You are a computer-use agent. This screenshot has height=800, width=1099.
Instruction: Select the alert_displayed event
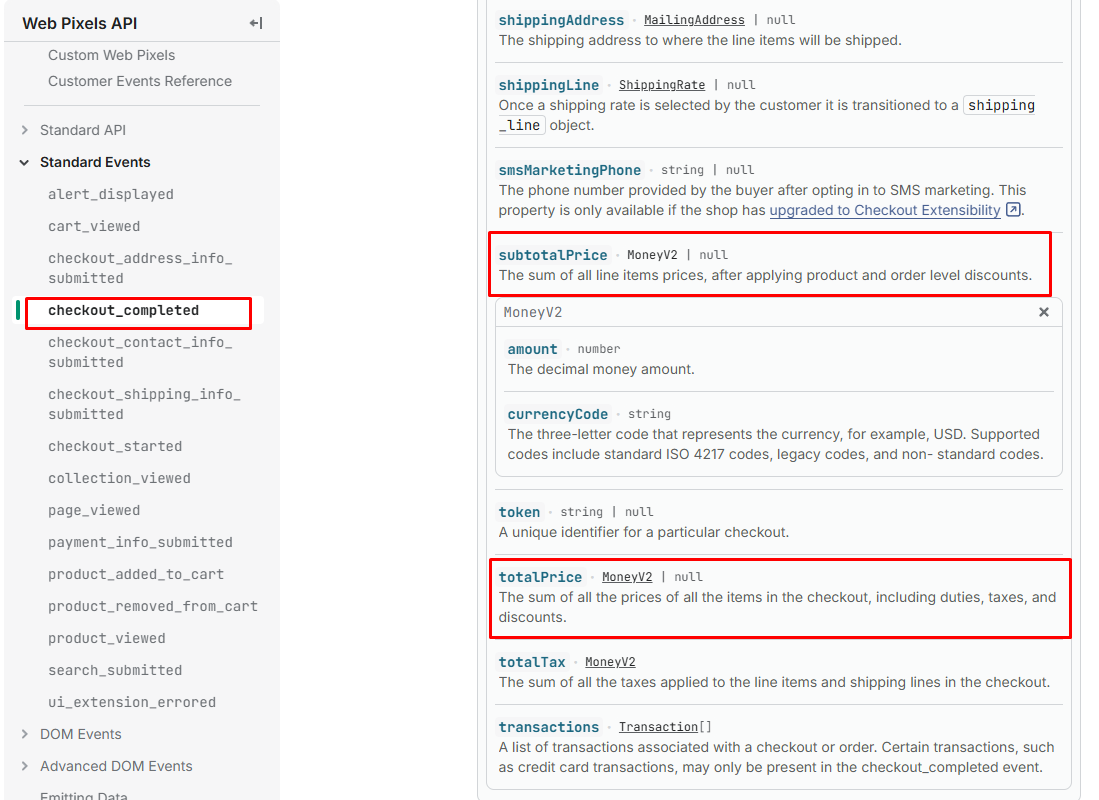pyautogui.click(x=111, y=194)
